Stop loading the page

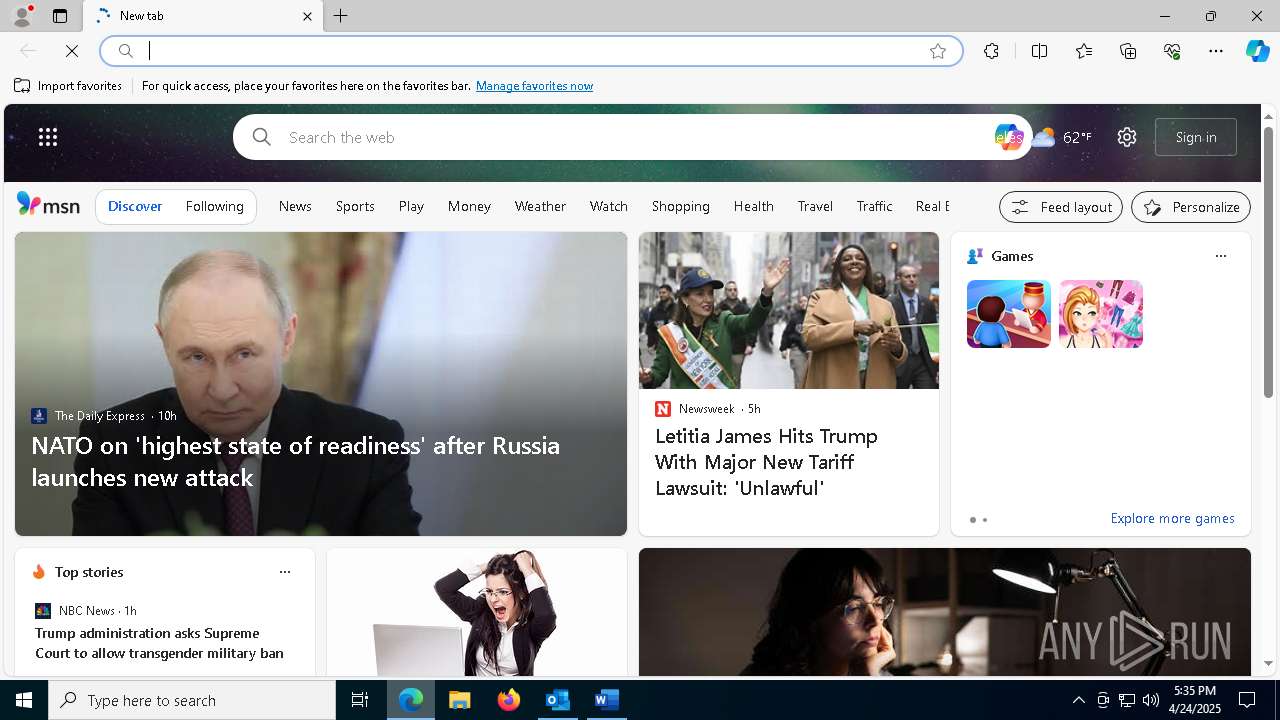(72, 51)
